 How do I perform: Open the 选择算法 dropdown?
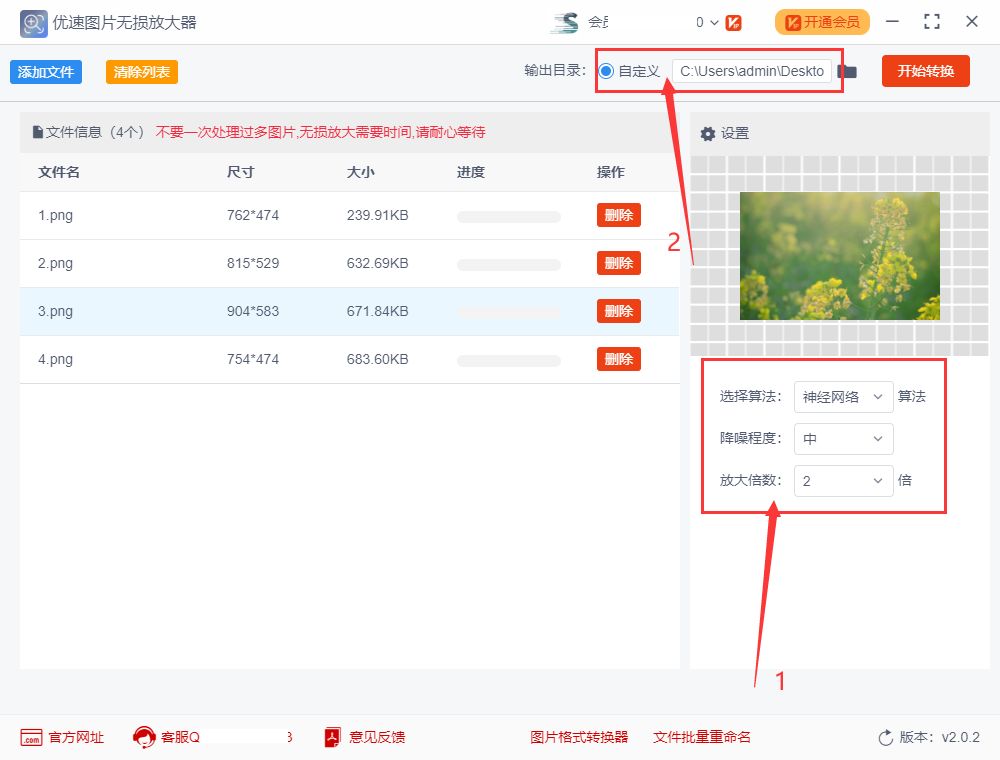click(843, 397)
